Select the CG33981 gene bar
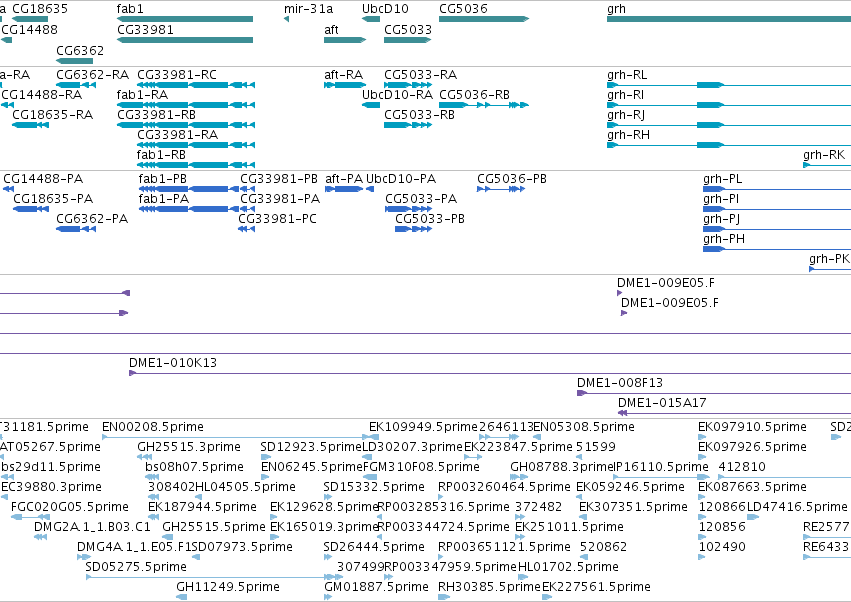The image size is (851, 602). (x=185, y=40)
